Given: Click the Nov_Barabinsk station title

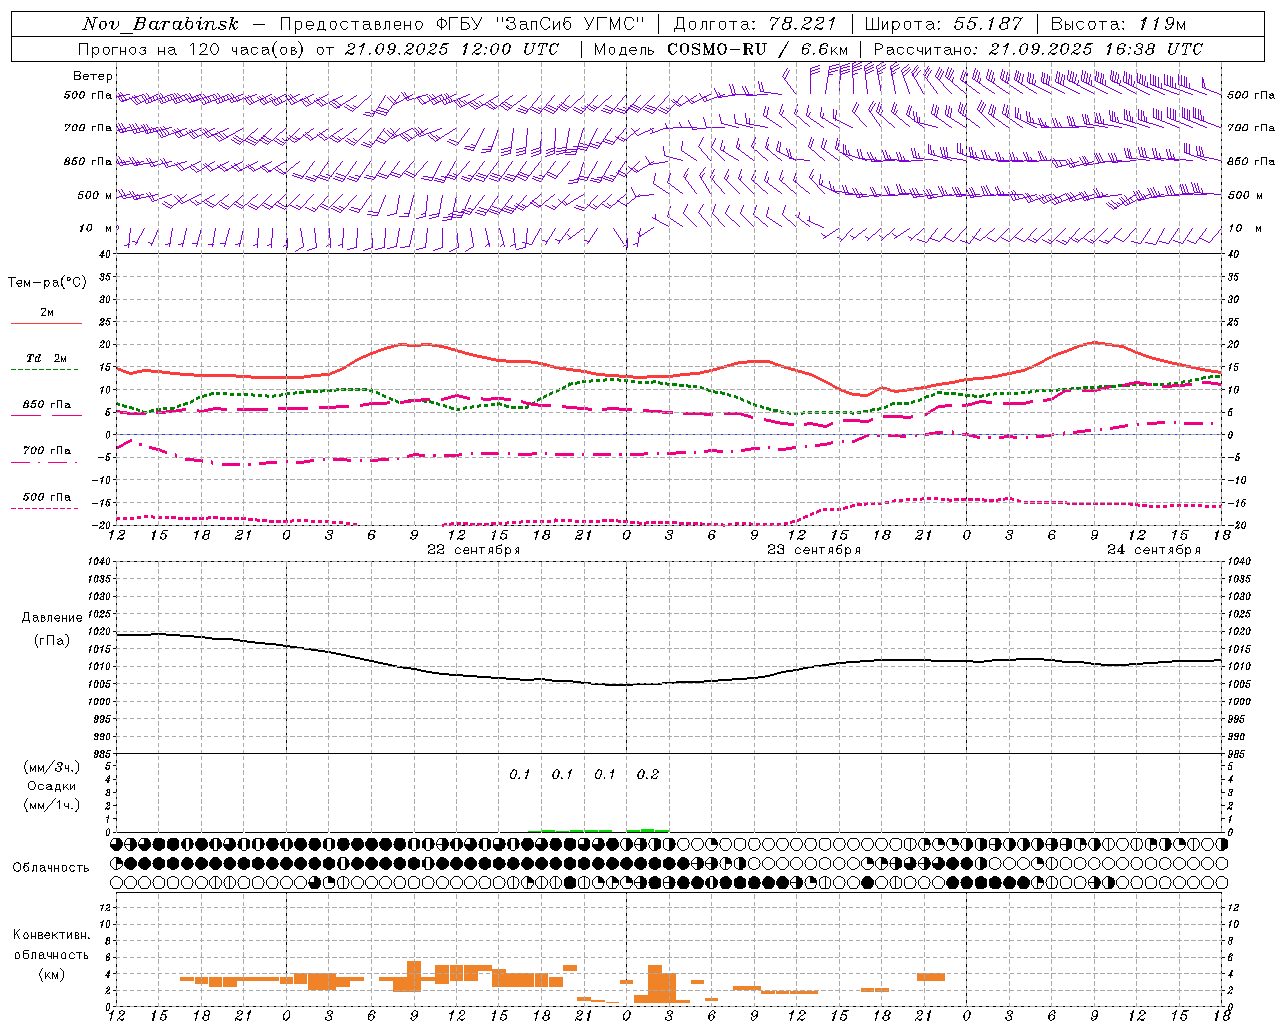Looking at the screenshot, I should point(160,24).
